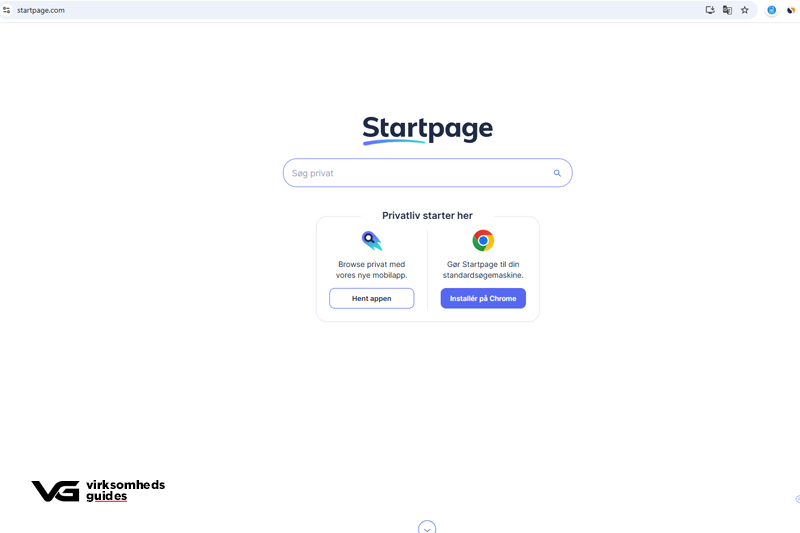
Task: Click the Startpage logo
Action: (x=428, y=130)
